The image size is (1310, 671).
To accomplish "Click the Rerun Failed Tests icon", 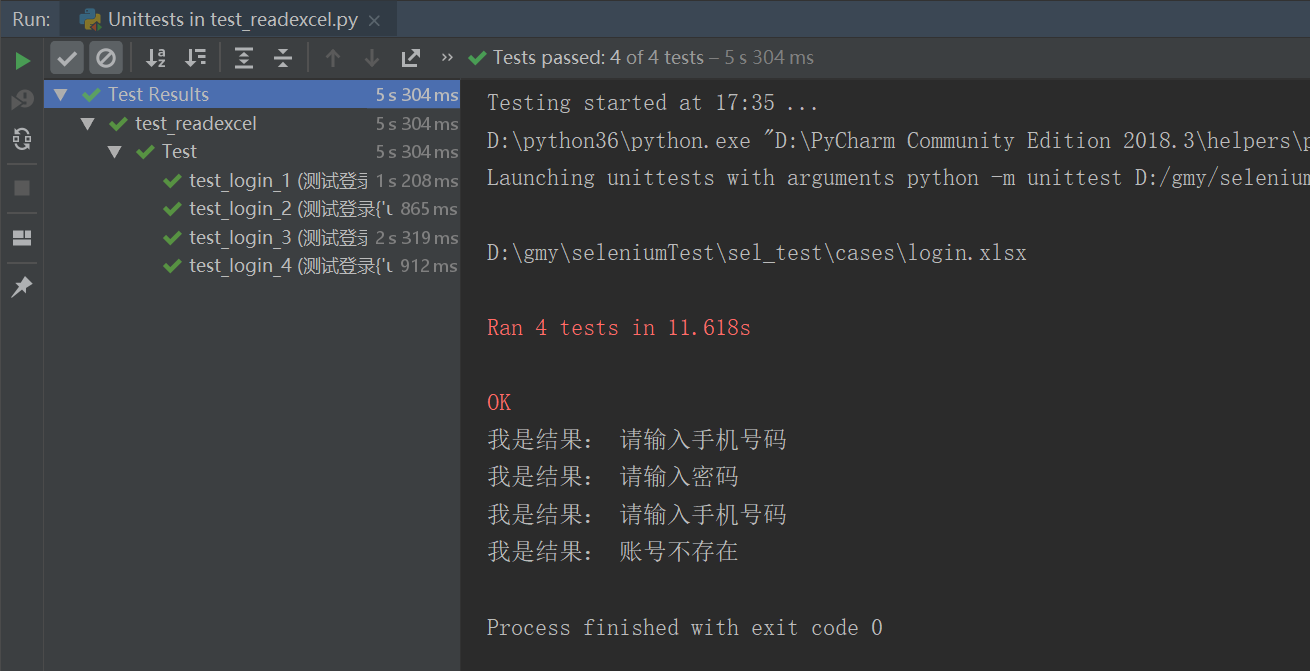I will point(22,100).
